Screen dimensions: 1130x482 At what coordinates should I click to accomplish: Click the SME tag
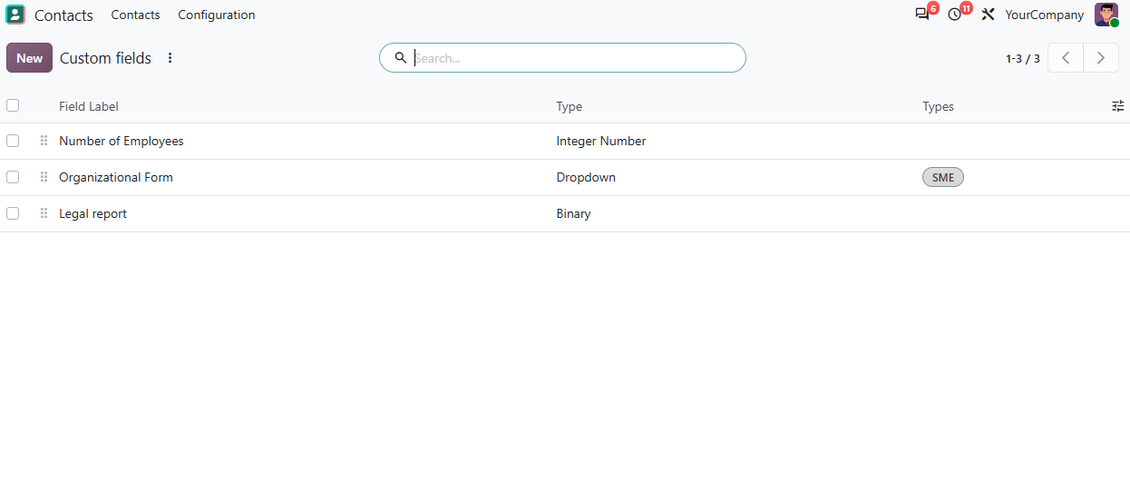[943, 177]
